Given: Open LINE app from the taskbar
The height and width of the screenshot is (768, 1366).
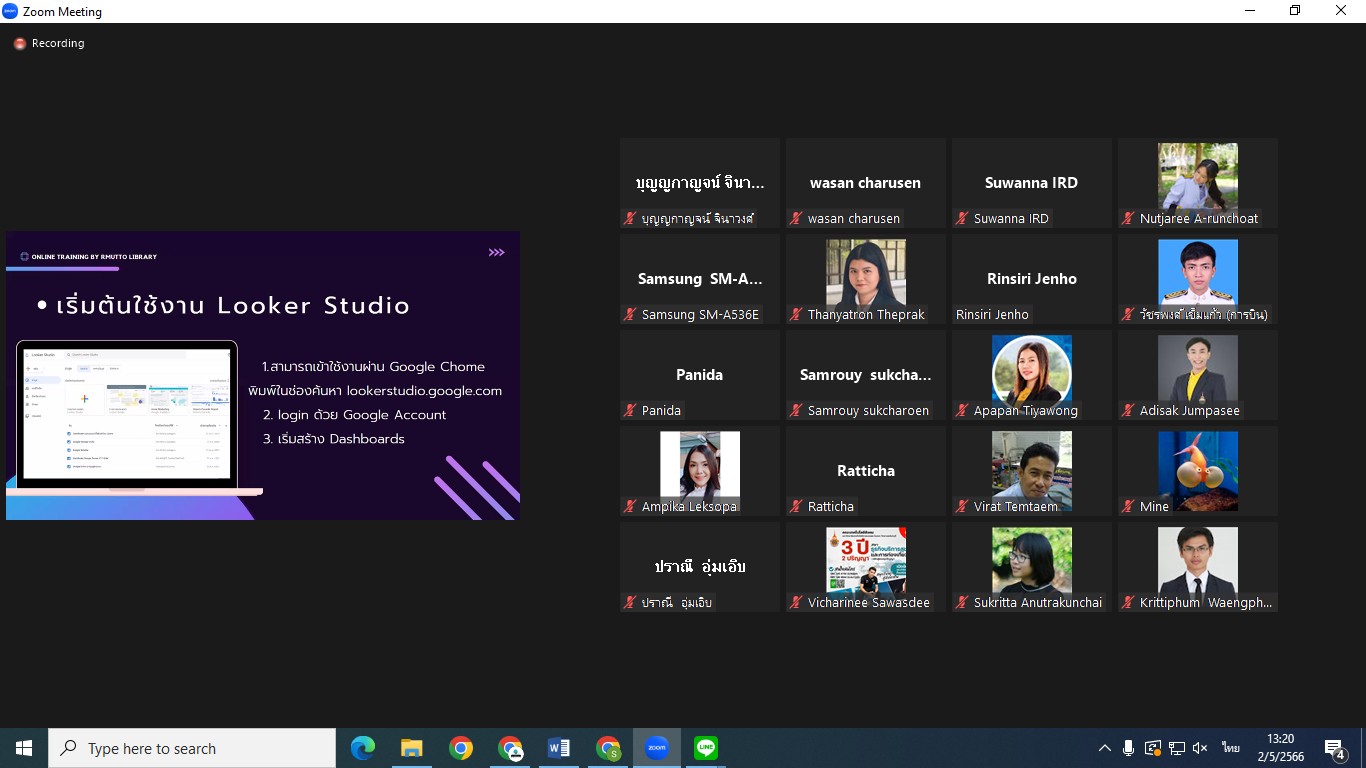Looking at the screenshot, I should coord(706,748).
